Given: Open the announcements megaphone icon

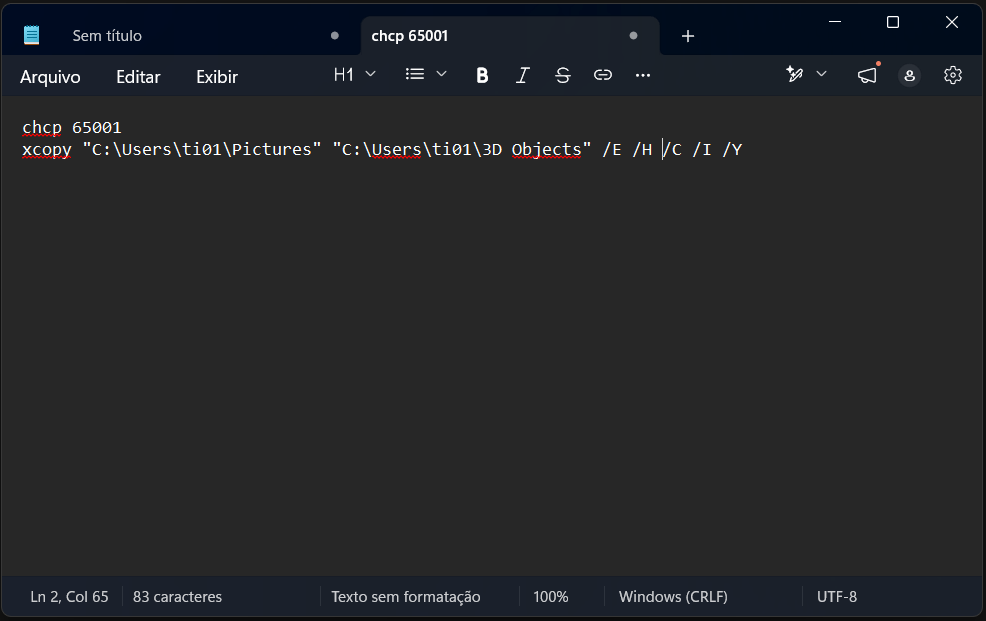Looking at the screenshot, I should point(867,75).
